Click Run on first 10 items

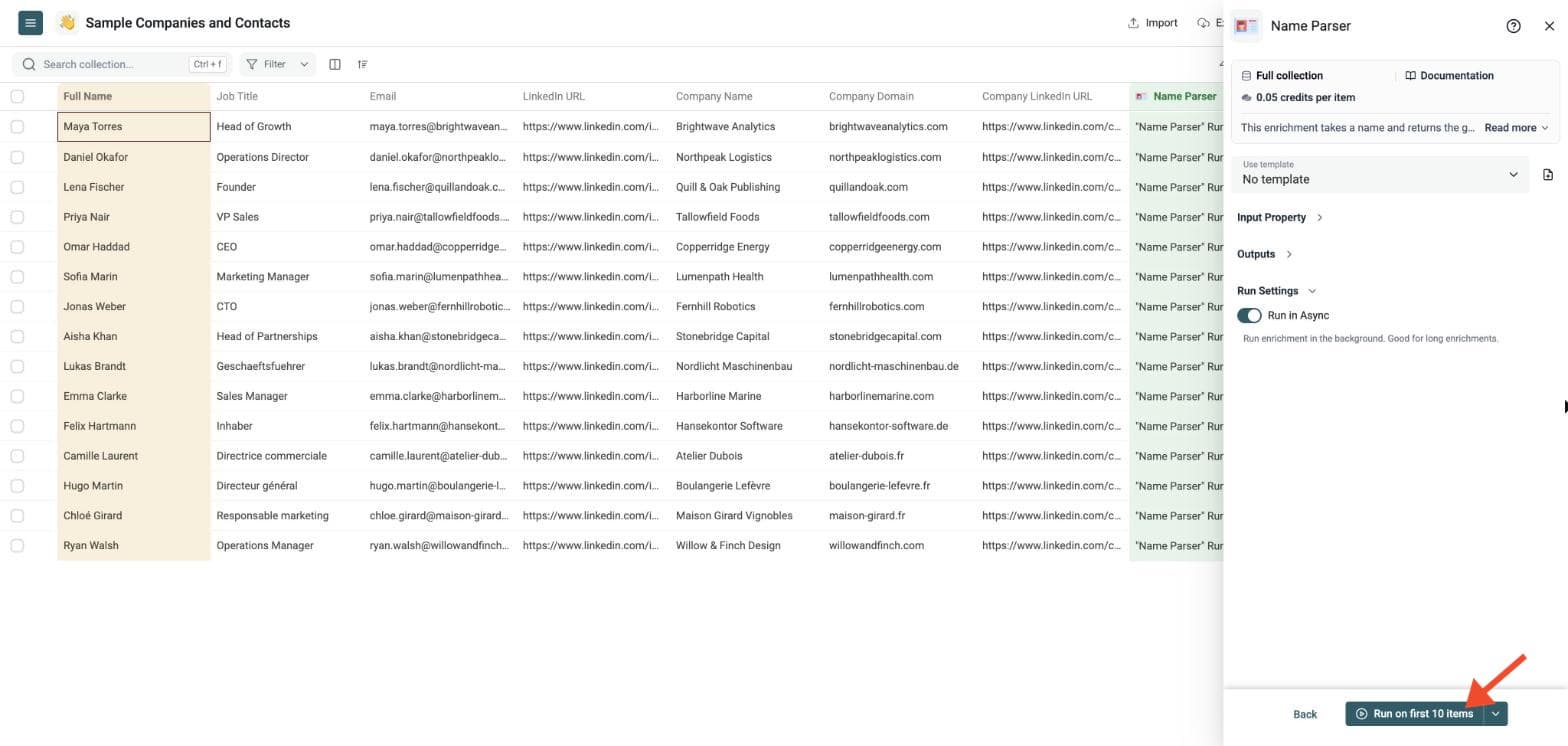[1415, 714]
